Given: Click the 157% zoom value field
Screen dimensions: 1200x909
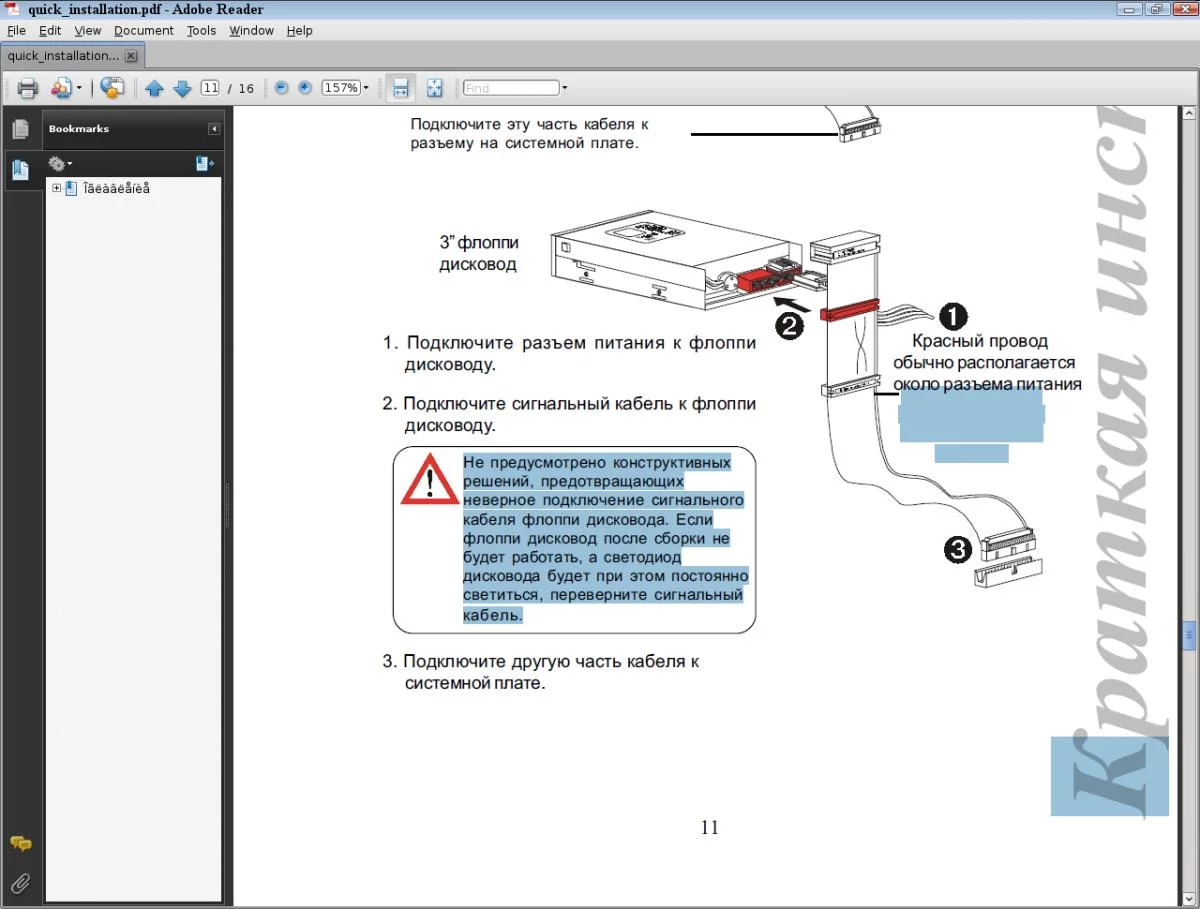Looking at the screenshot, I should [340, 88].
